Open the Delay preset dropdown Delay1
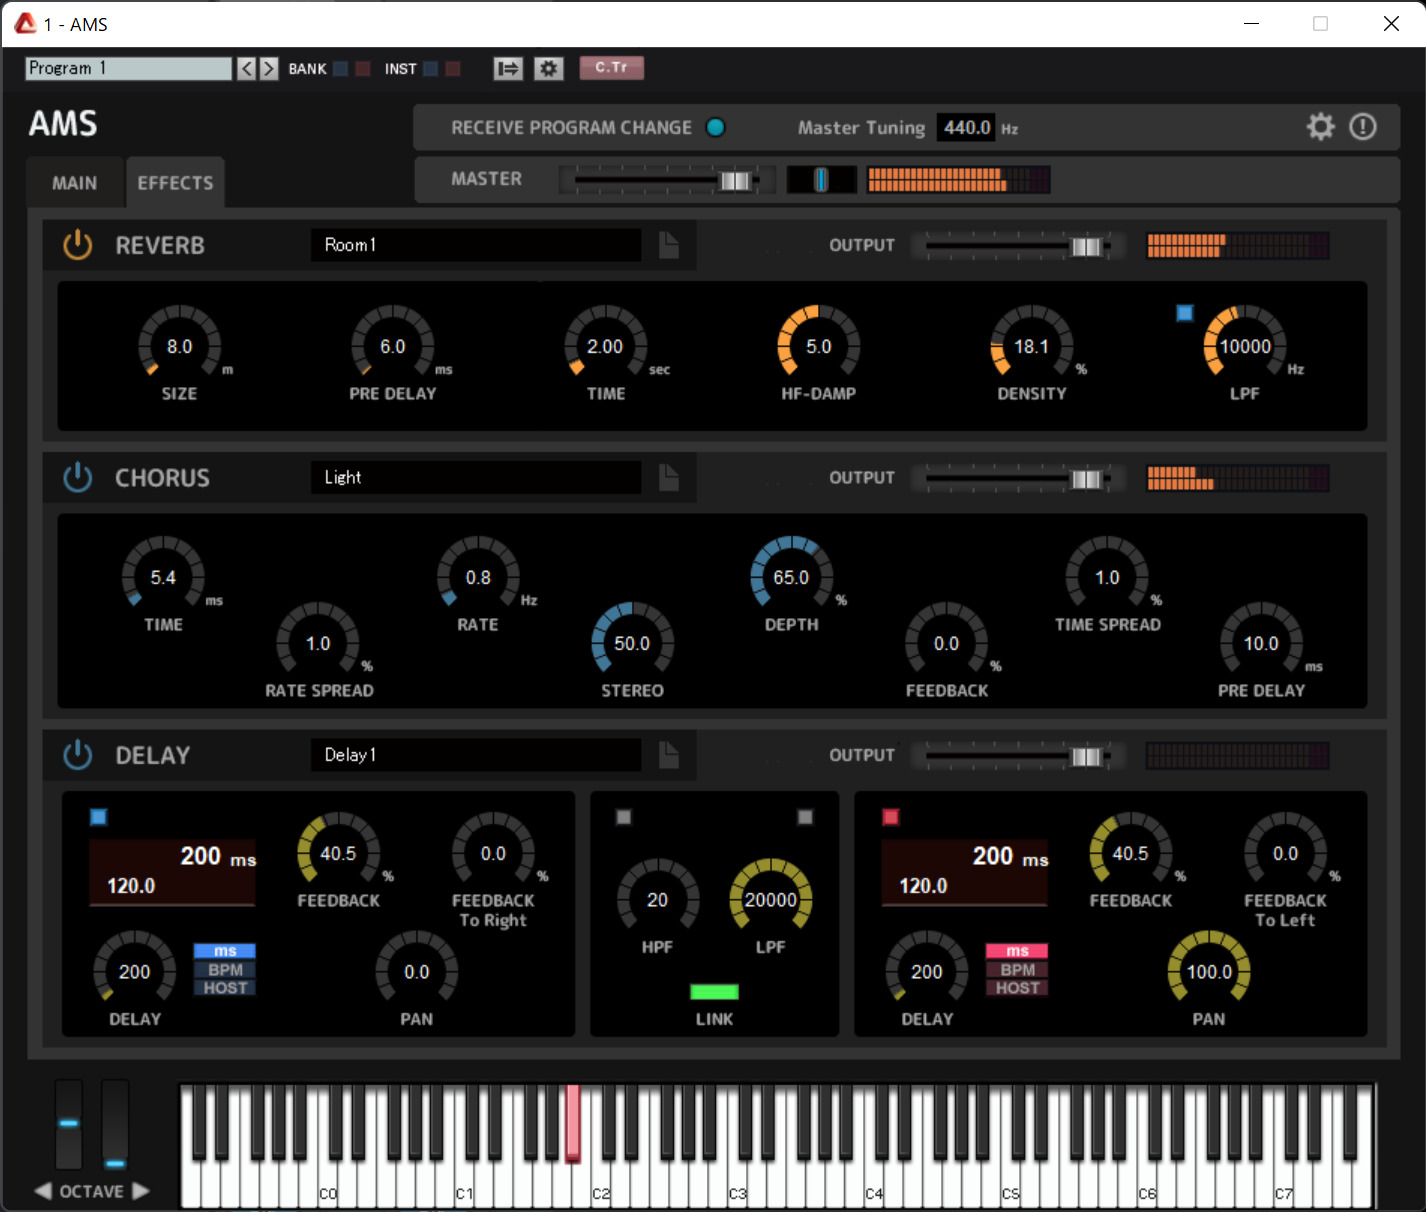This screenshot has height=1212, width=1426. [x=476, y=755]
